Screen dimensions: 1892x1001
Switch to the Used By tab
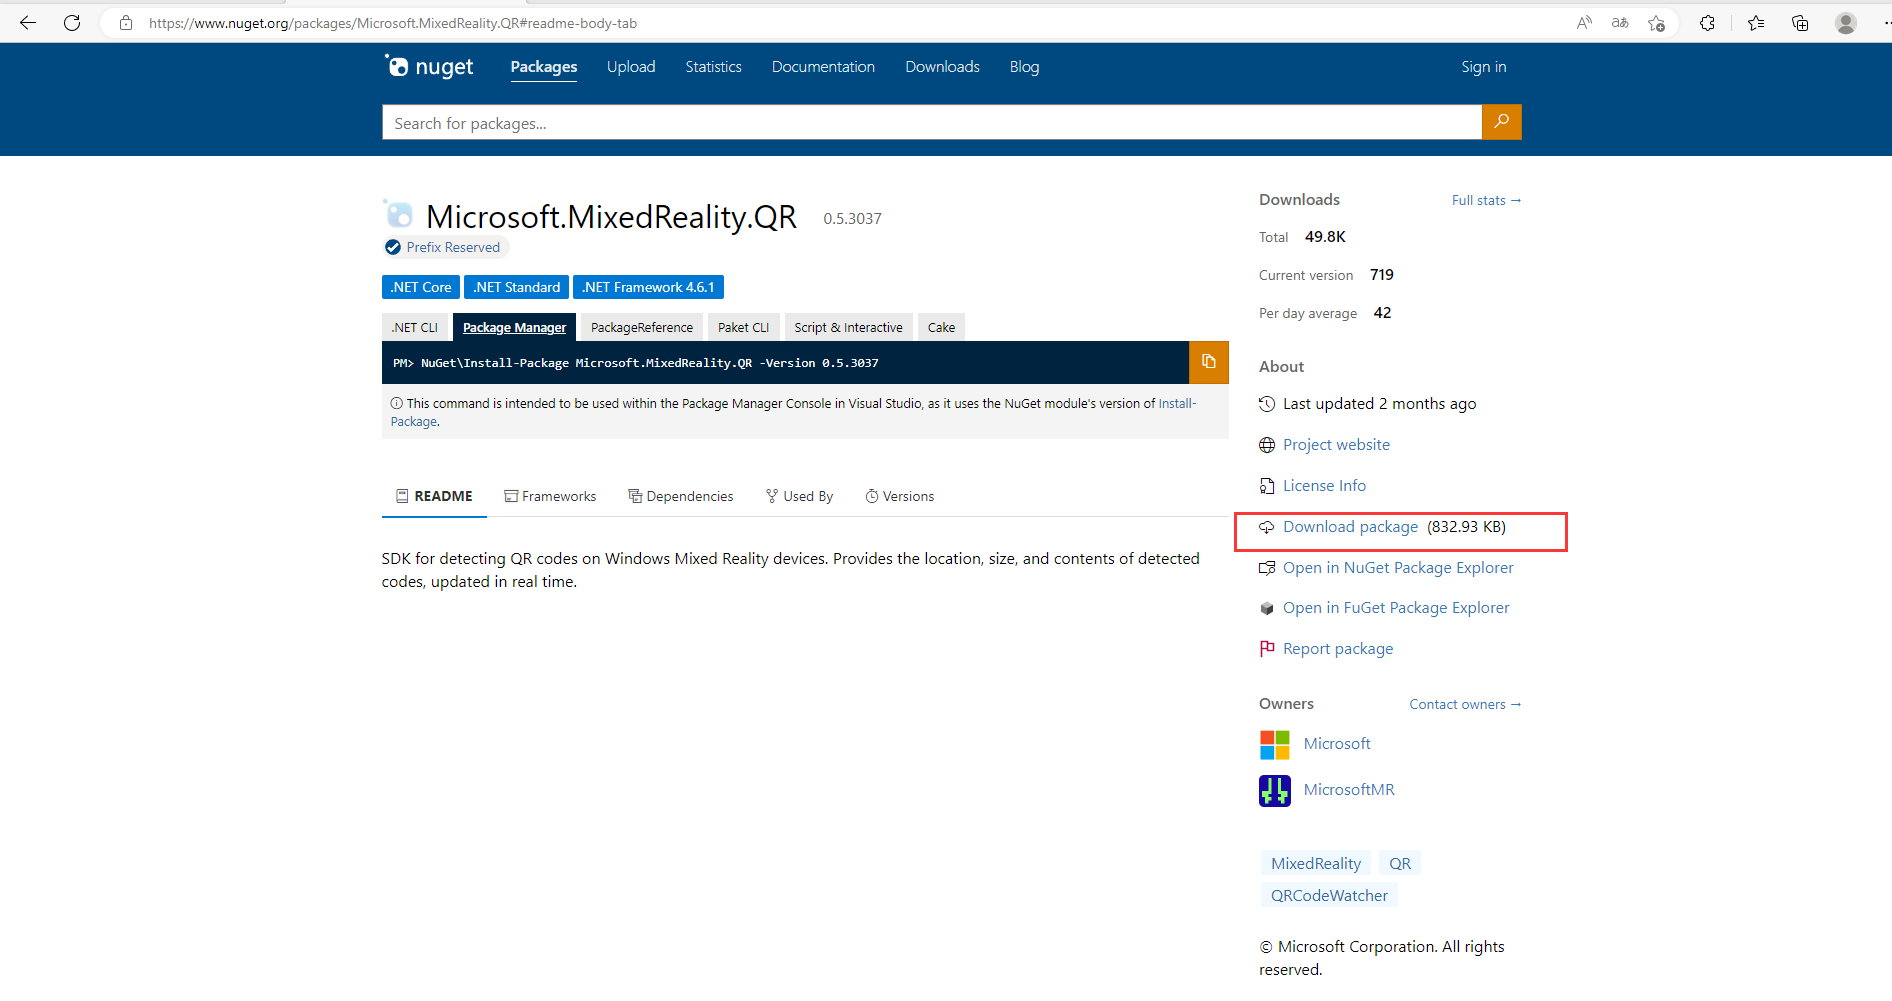click(799, 496)
